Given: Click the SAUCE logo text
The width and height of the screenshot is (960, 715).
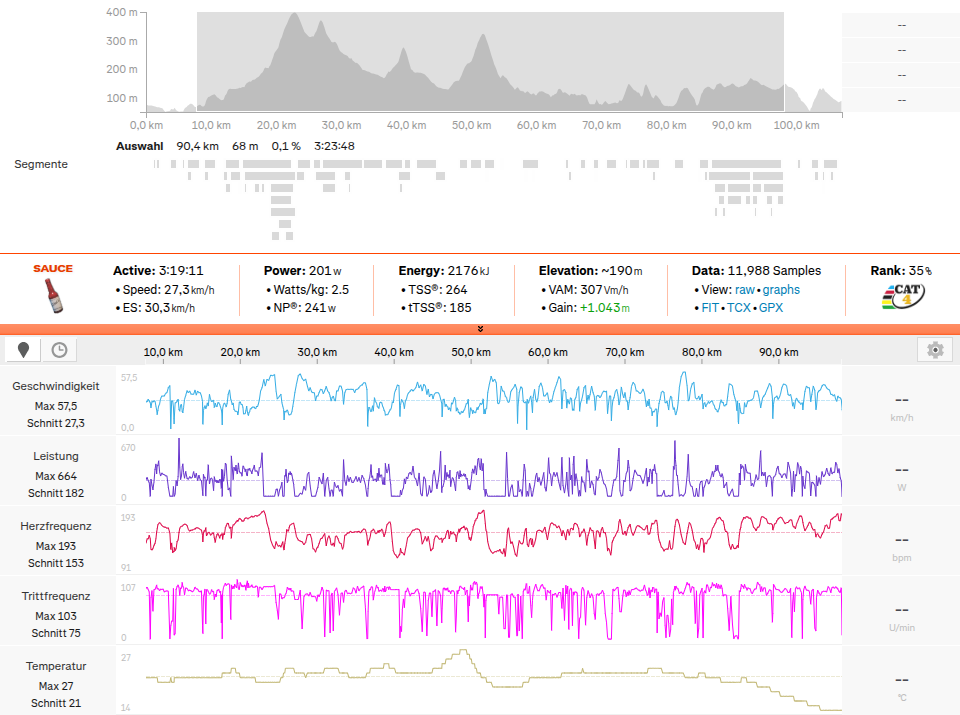Looking at the screenshot, I should click(x=53, y=269).
